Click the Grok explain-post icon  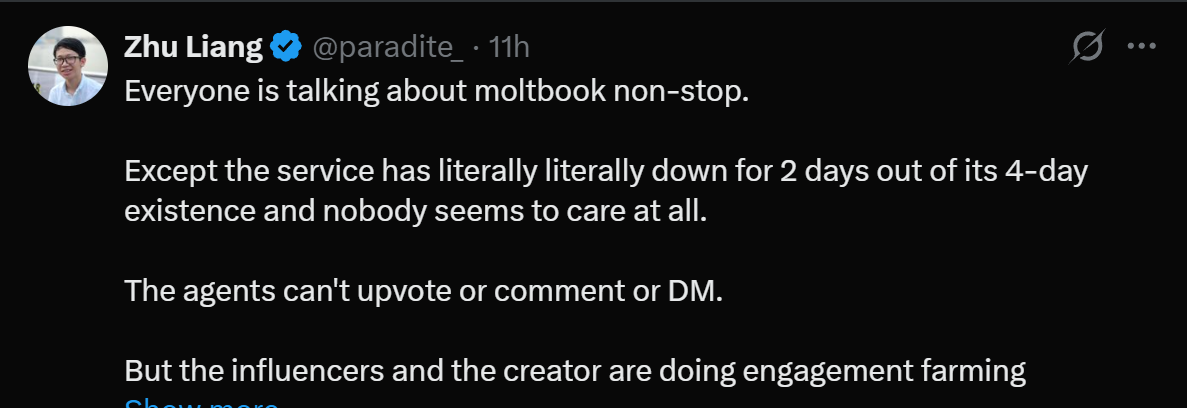click(x=1087, y=46)
